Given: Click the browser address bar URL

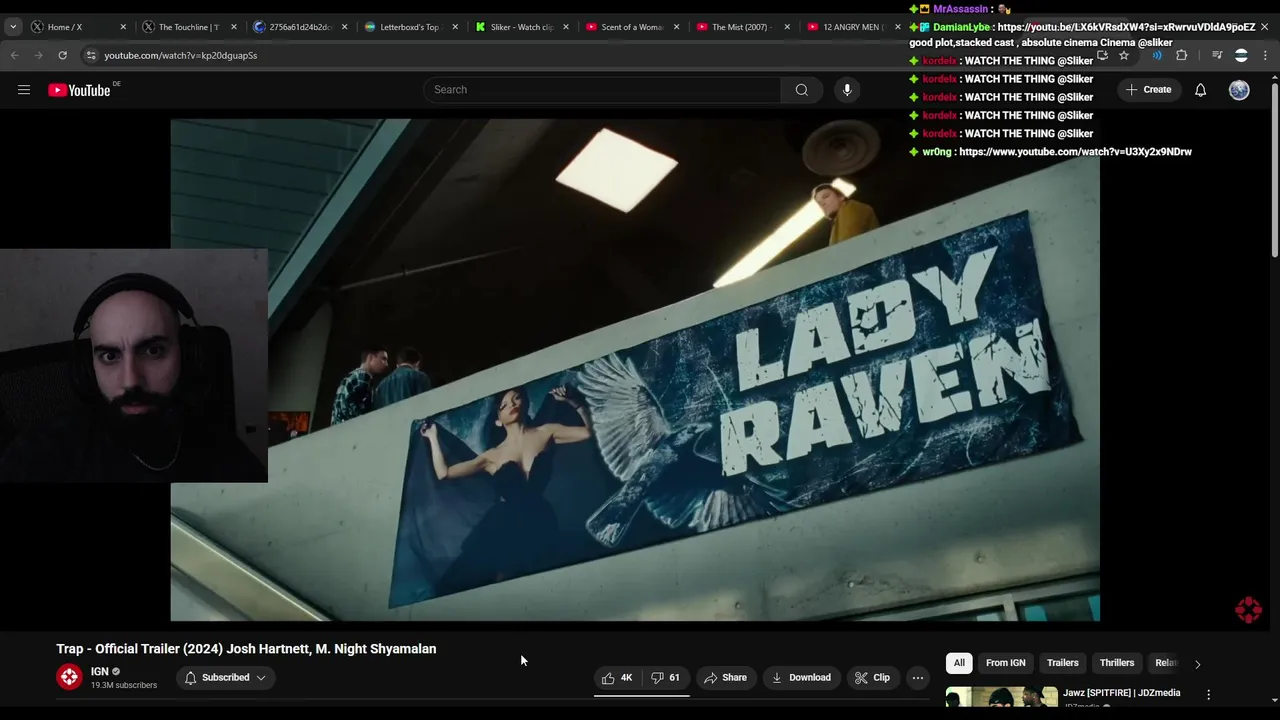Looking at the screenshot, I should tap(181, 55).
